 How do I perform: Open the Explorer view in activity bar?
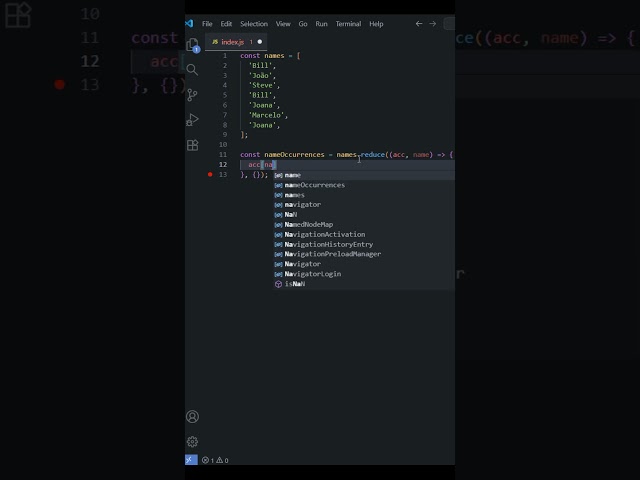(193, 45)
